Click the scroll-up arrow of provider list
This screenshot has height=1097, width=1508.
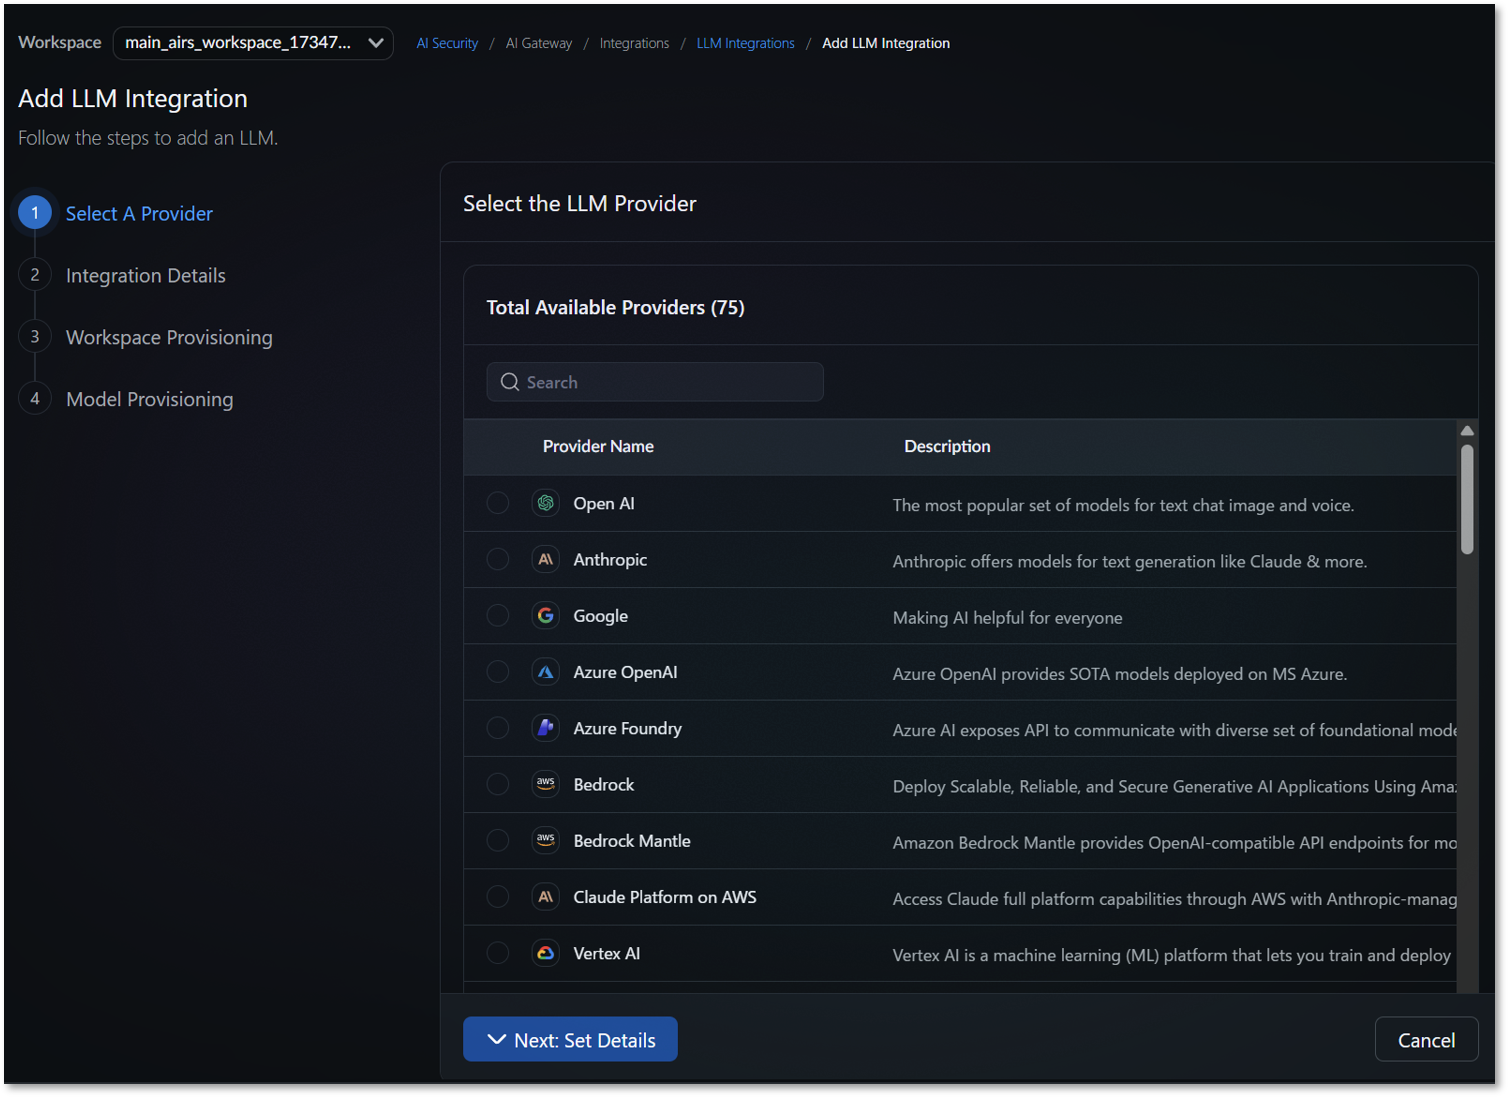[x=1467, y=431]
